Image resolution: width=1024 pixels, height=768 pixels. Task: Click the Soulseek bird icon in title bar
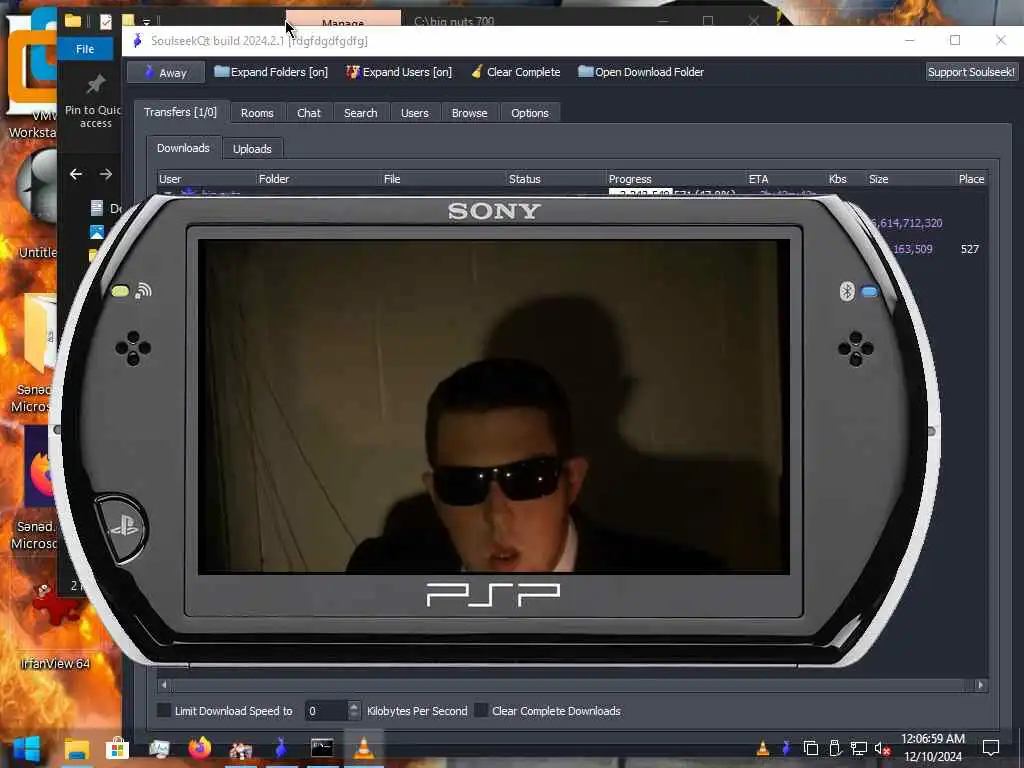(137, 41)
